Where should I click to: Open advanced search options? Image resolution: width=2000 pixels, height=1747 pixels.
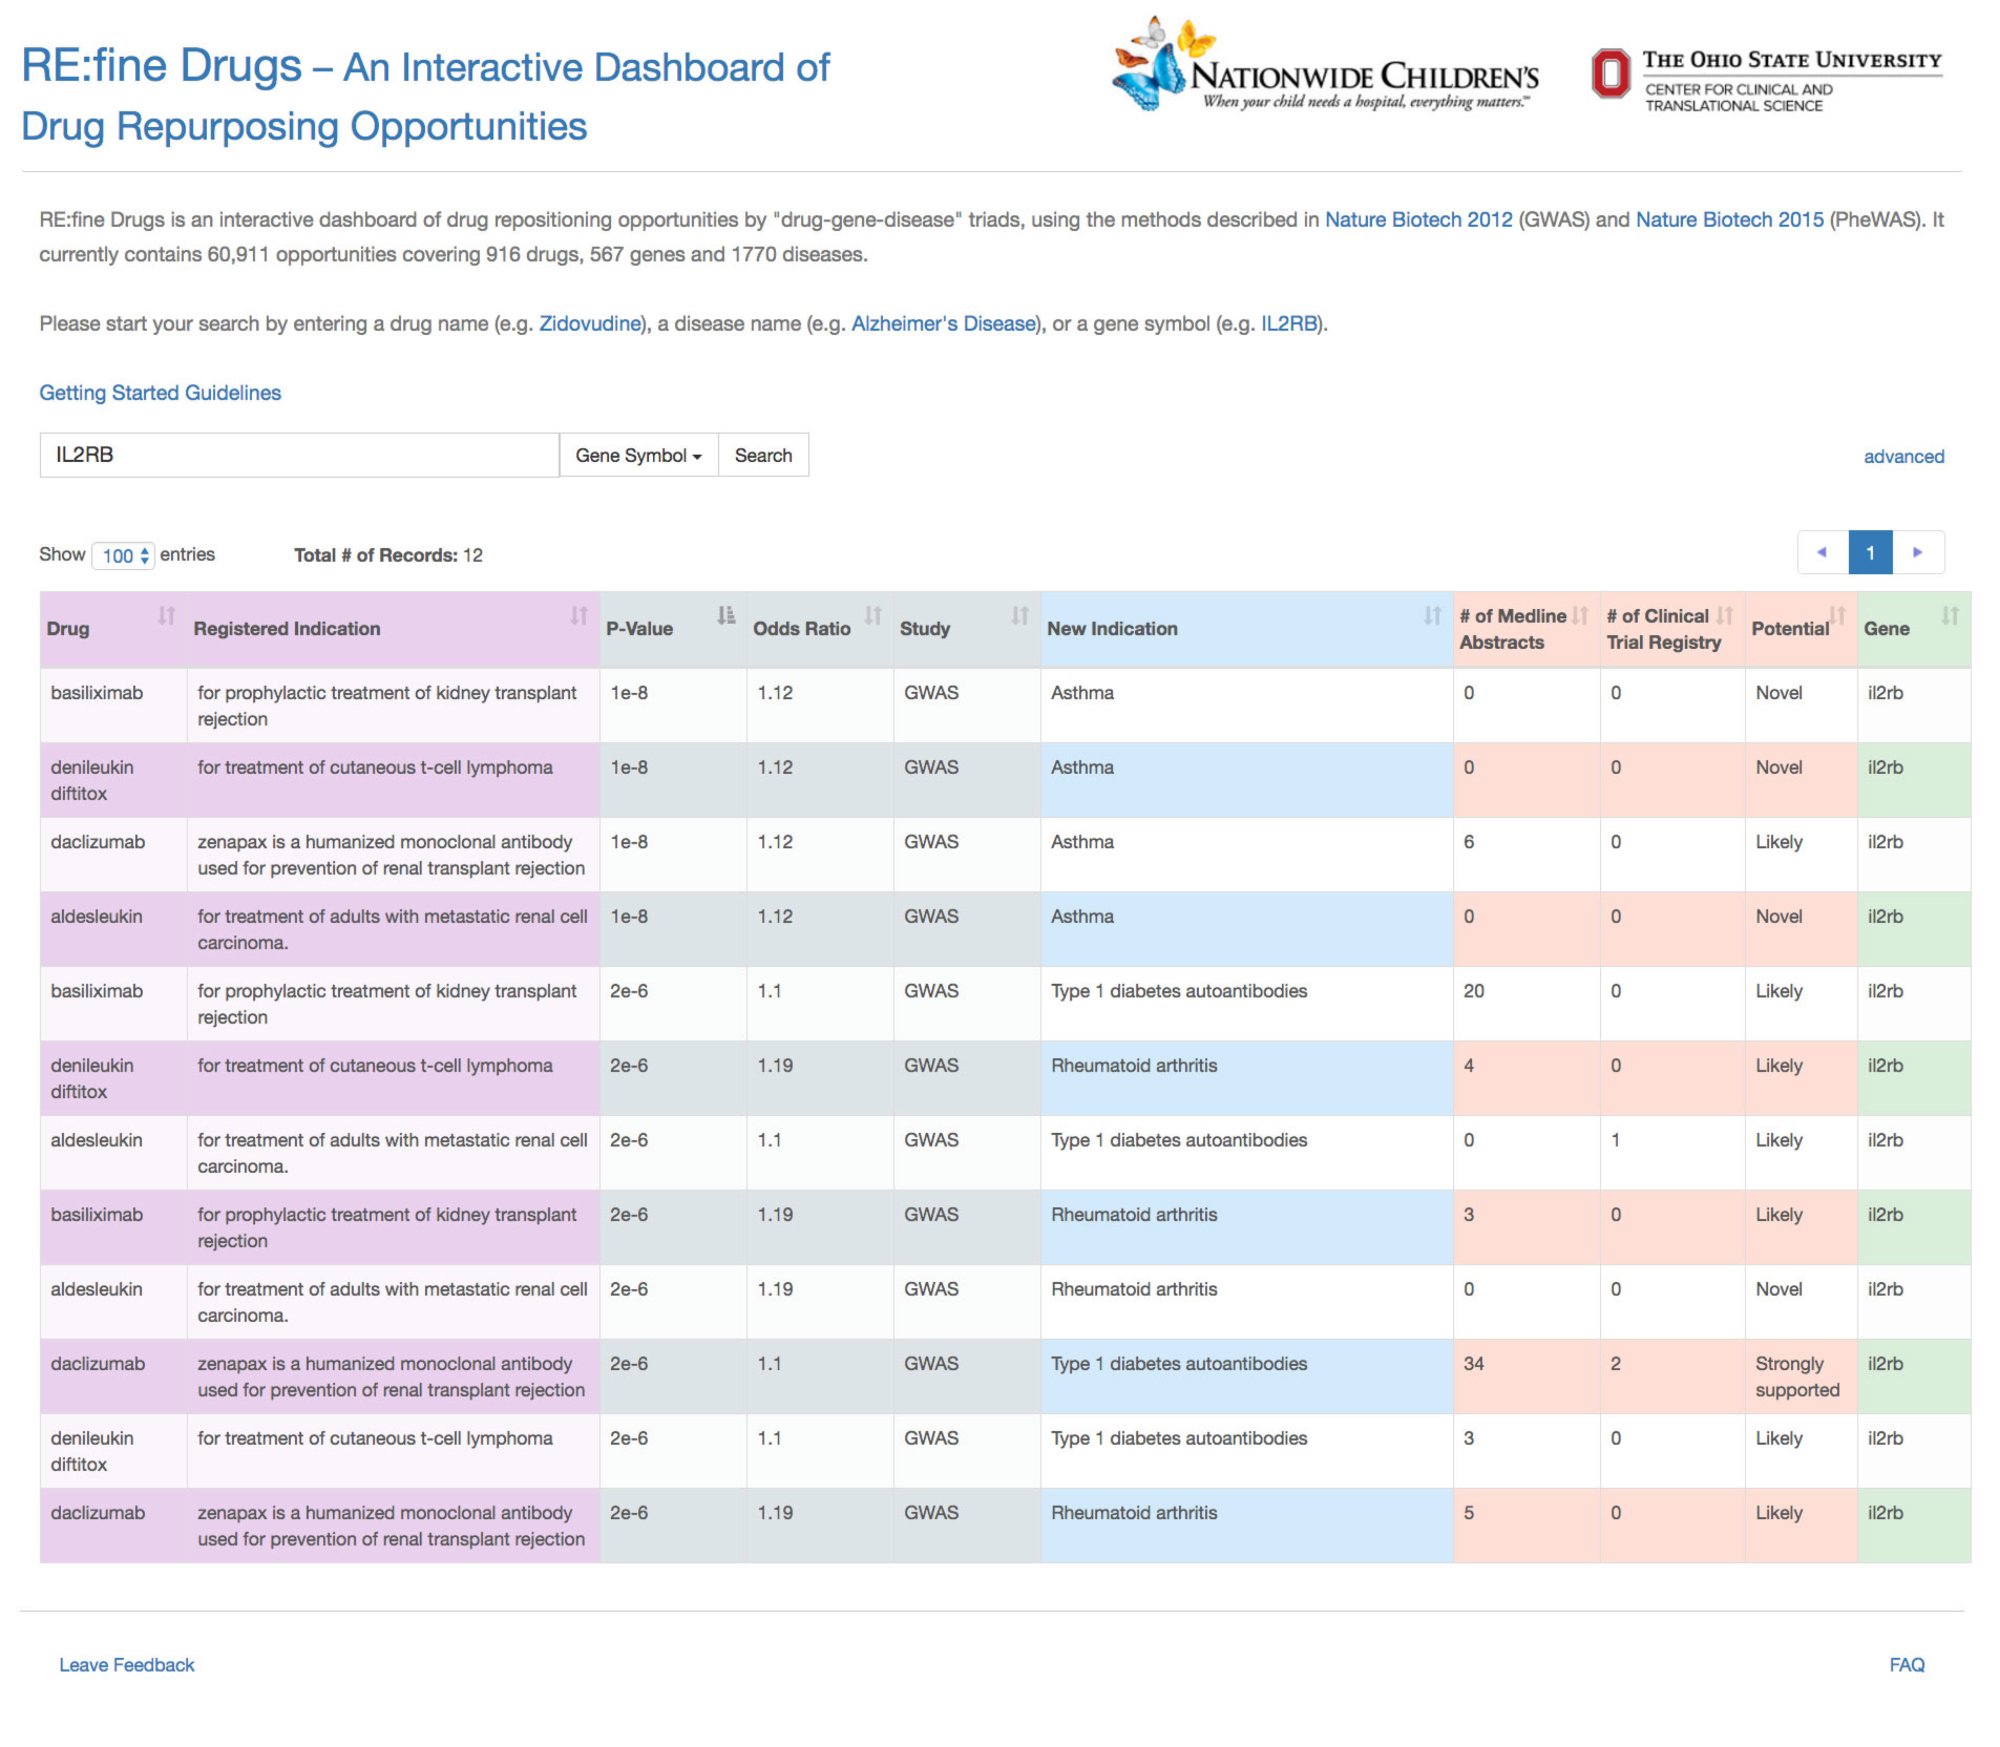click(1903, 456)
